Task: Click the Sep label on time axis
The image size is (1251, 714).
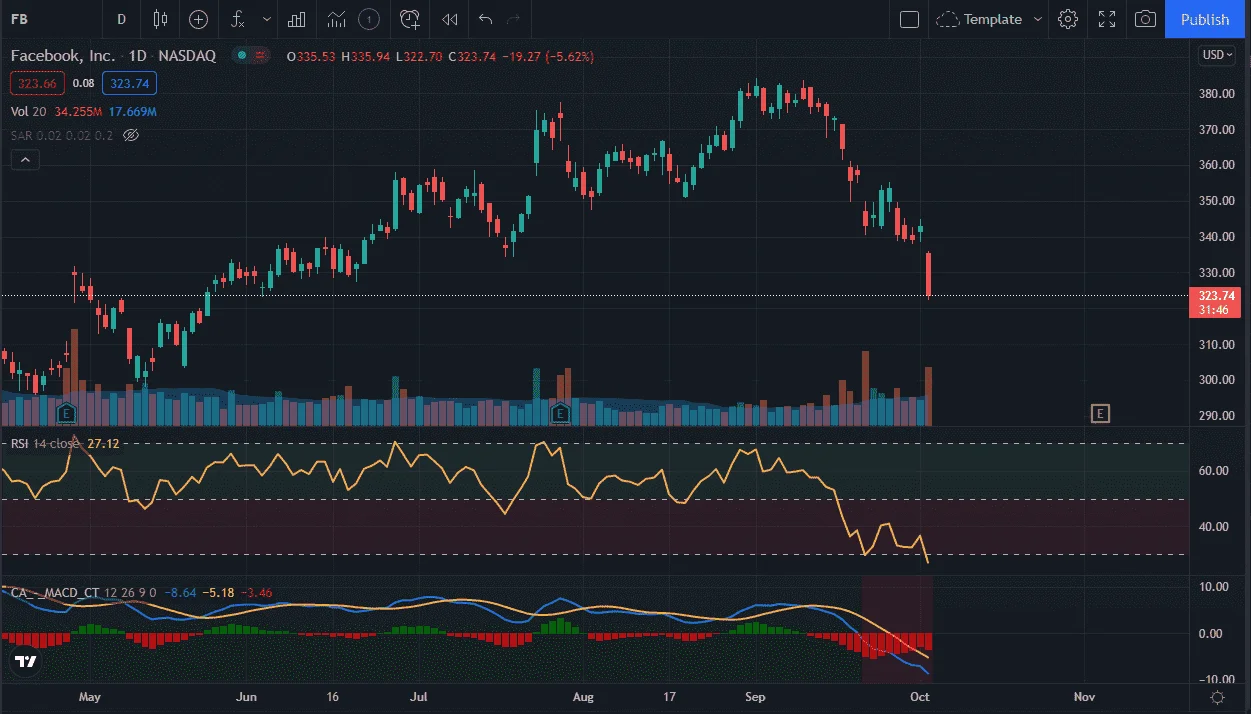Action: click(756, 697)
